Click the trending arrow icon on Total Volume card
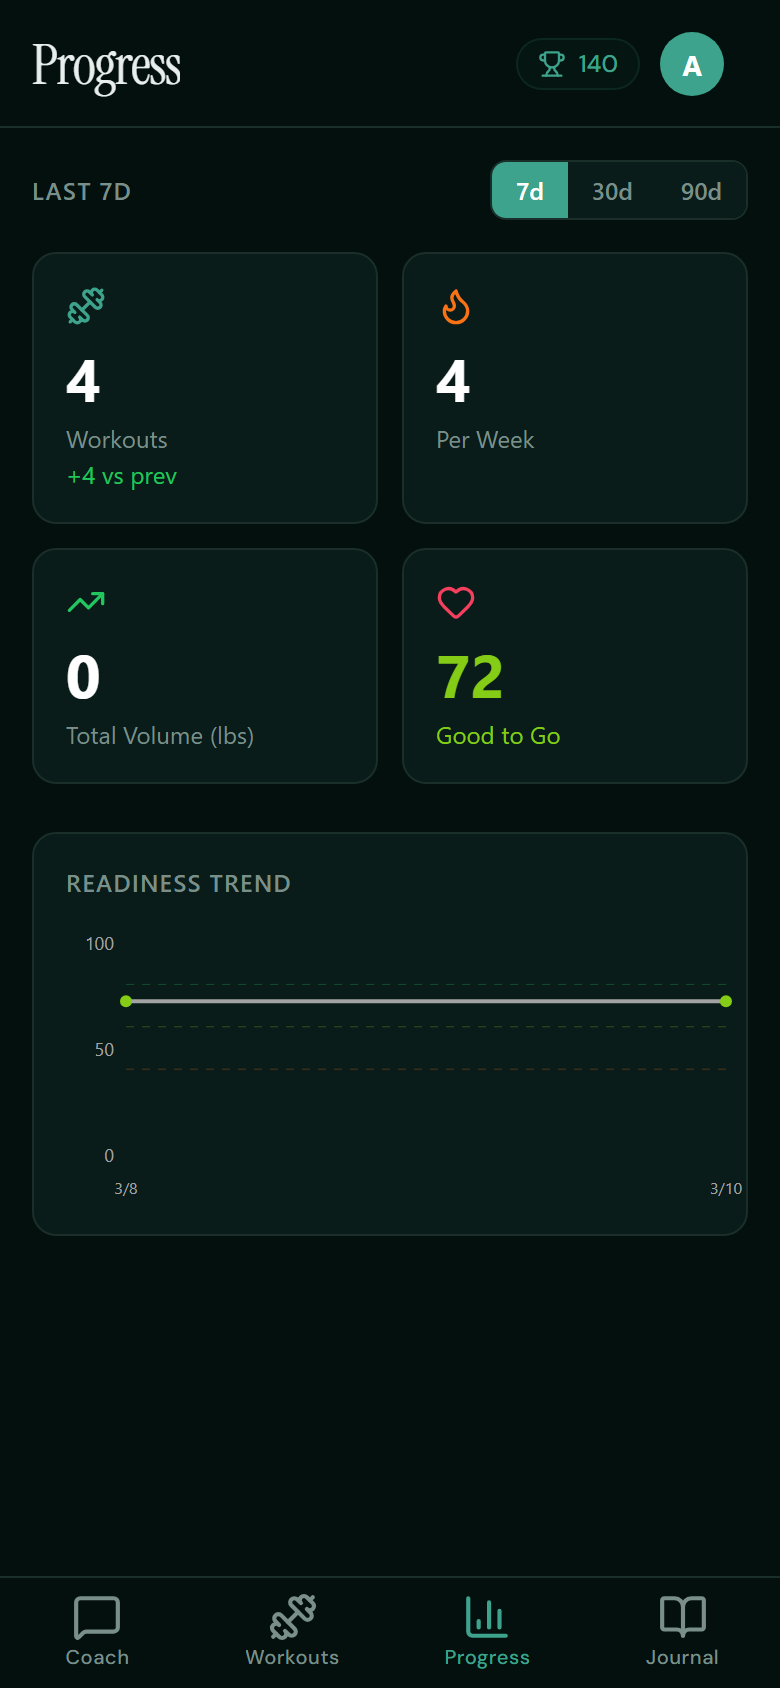The width and height of the screenshot is (780, 1688). [x=86, y=601]
